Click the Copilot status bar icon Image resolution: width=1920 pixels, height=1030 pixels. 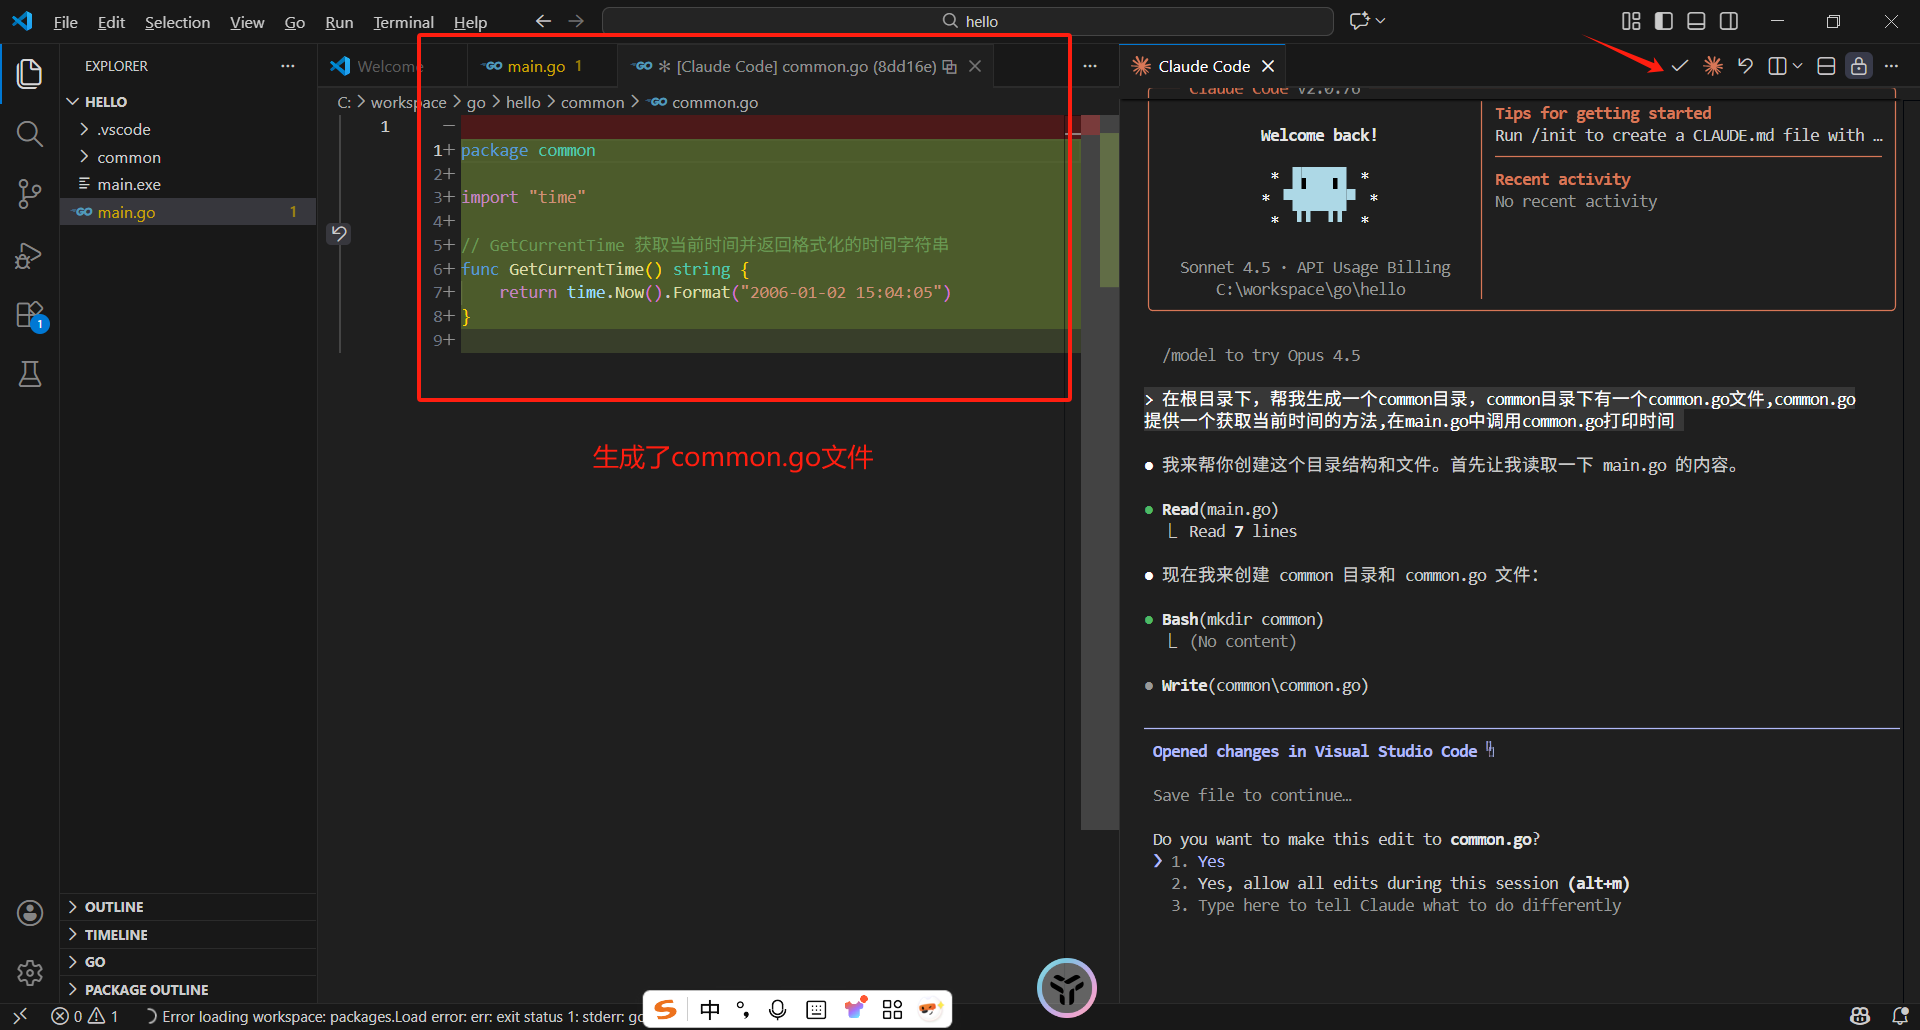tap(1860, 1016)
